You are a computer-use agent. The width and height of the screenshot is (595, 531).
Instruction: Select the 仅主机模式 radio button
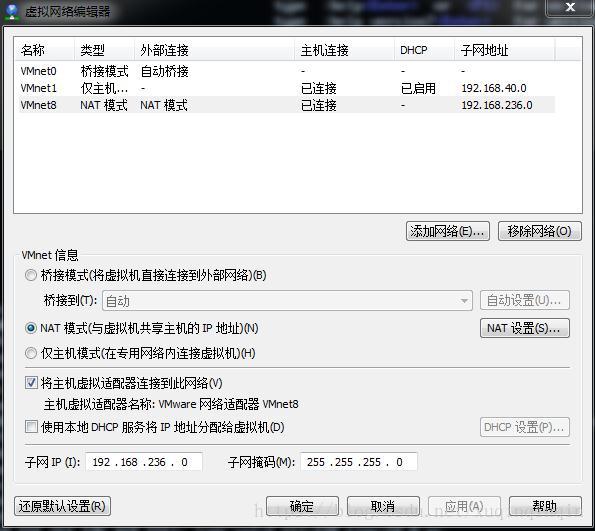tap(31, 353)
